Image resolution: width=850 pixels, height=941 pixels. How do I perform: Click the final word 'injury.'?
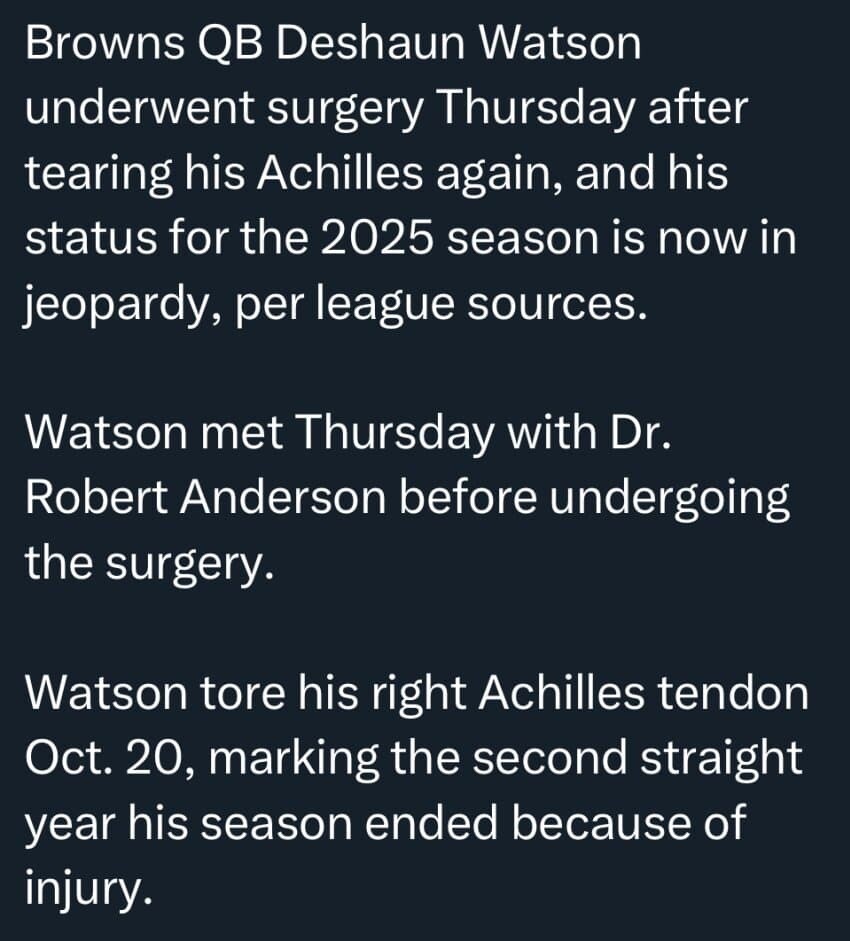coord(88,886)
